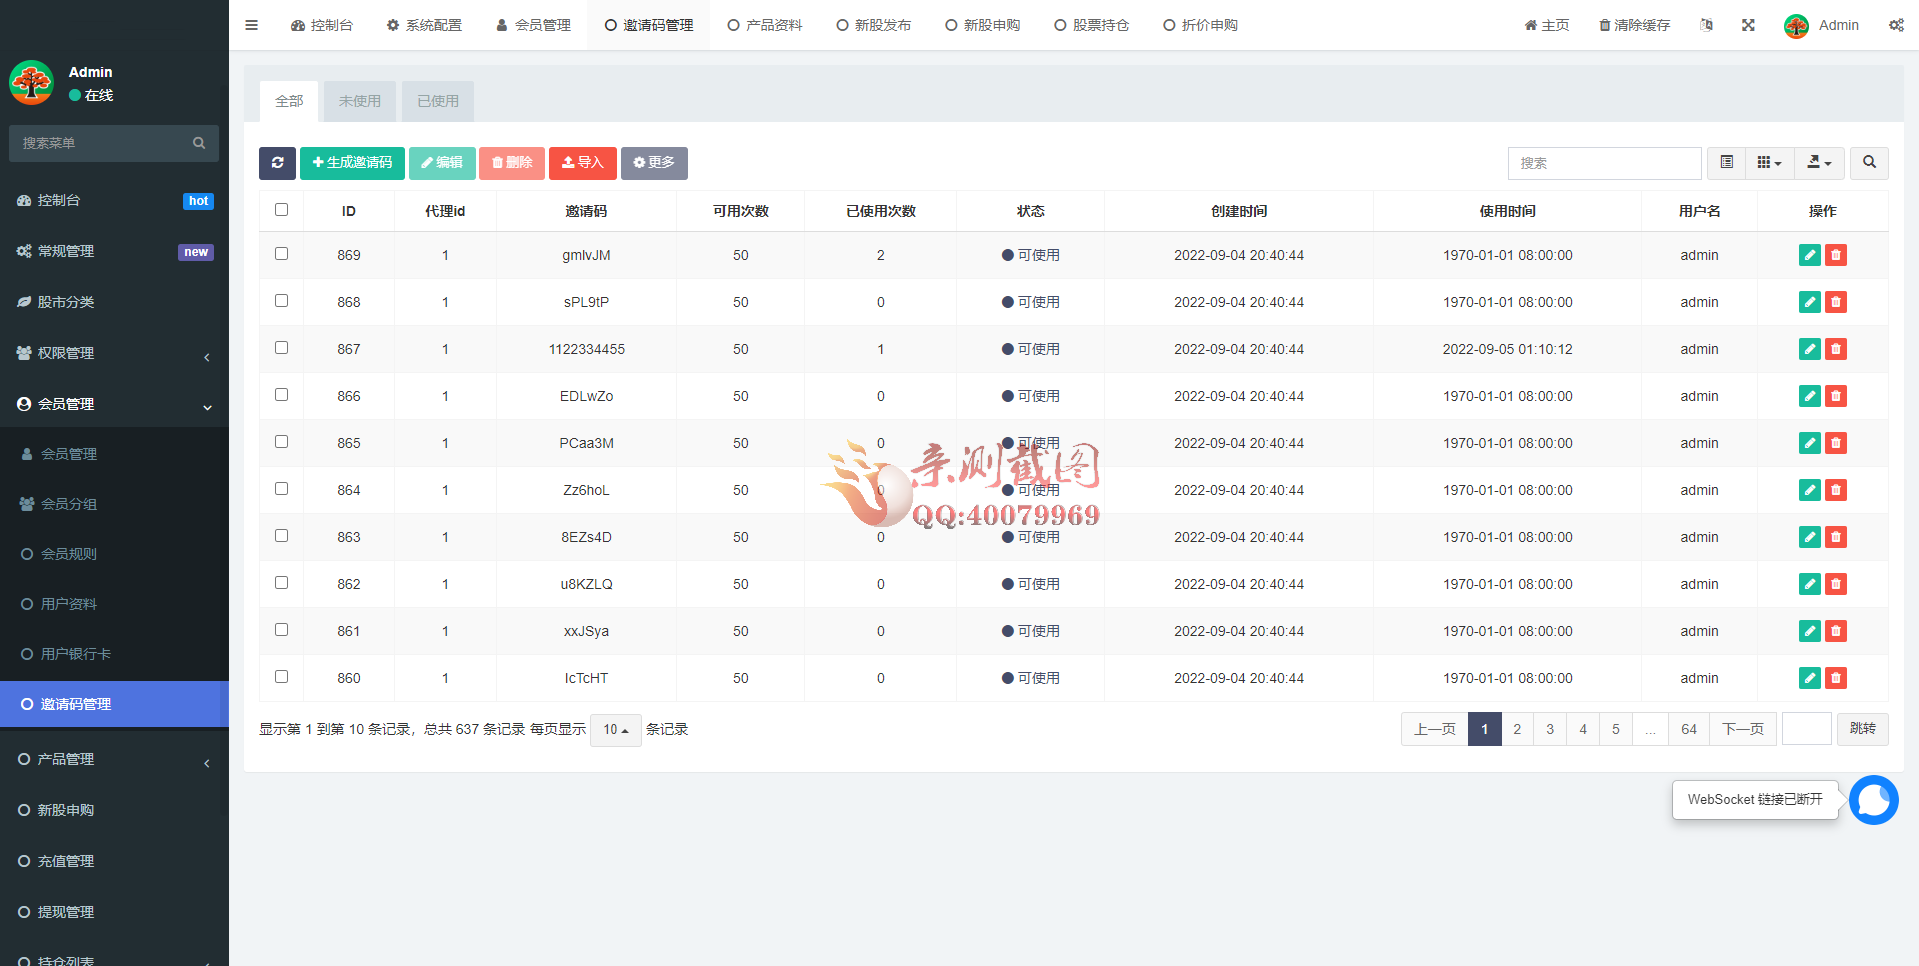Open the search magnifier icon beside search box
Screen dimensions: 1919x966
[x=1868, y=163]
